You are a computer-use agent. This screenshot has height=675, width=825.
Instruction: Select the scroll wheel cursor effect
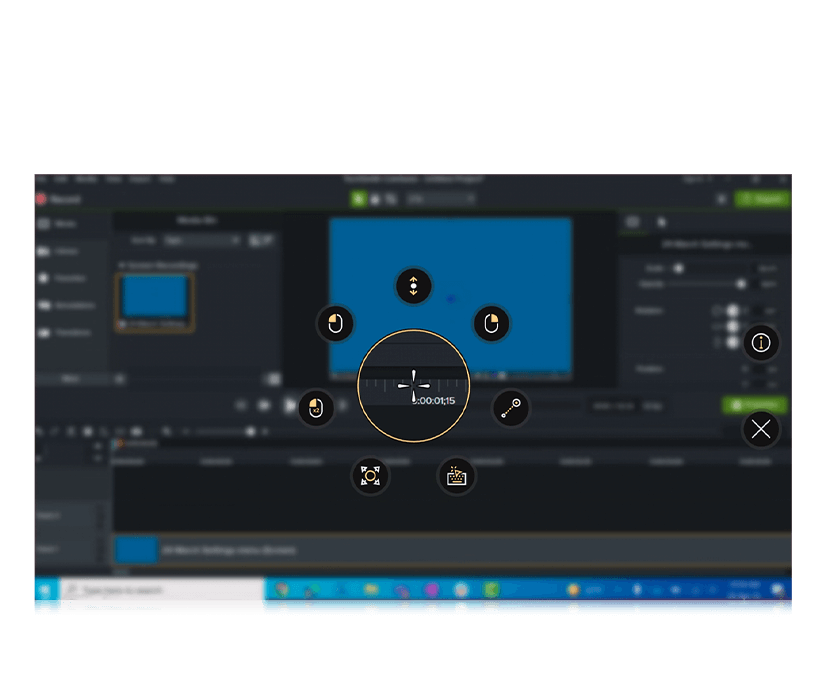pyautogui.click(x=414, y=286)
